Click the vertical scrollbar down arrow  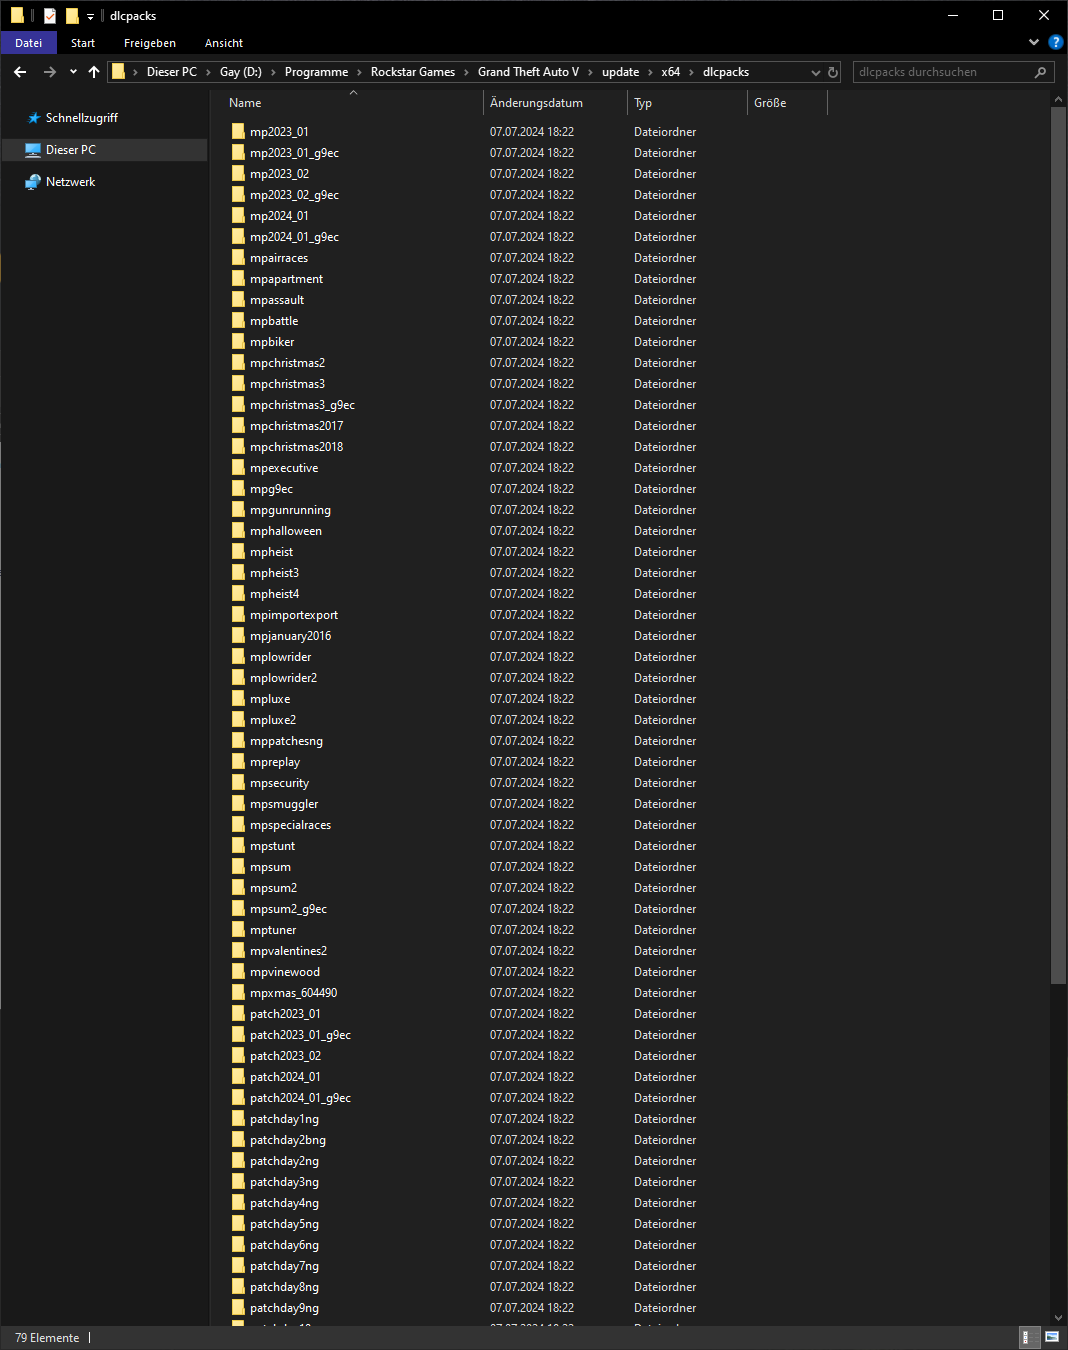tap(1059, 1318)
